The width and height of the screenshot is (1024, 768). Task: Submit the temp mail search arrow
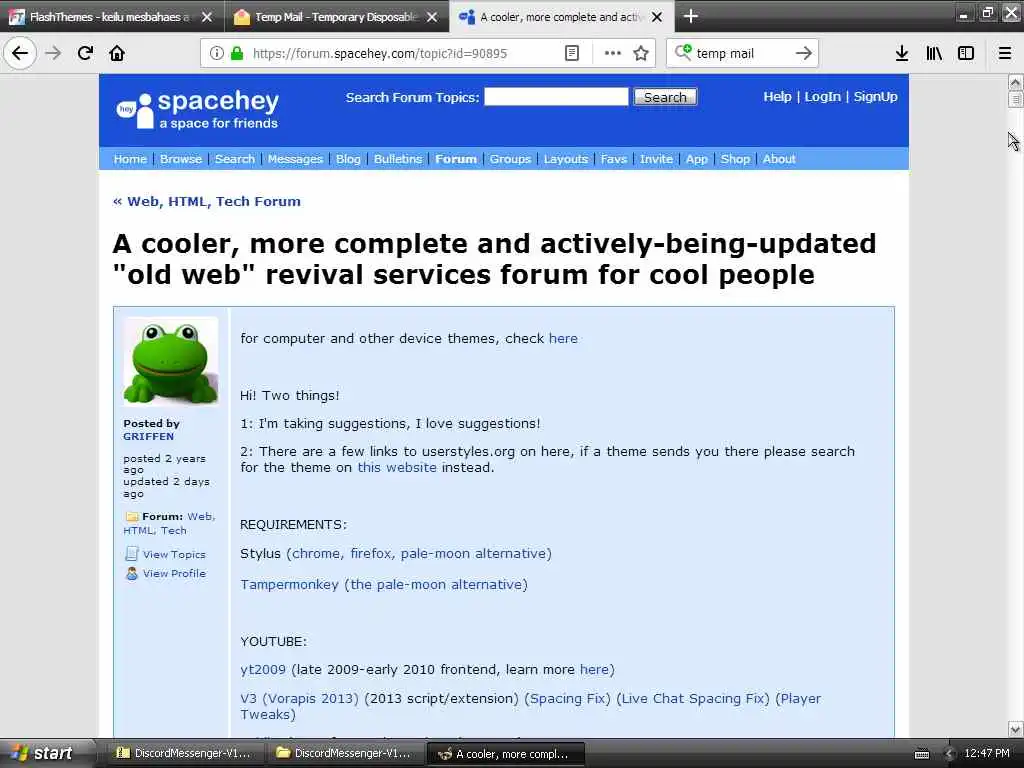point(804,53)
